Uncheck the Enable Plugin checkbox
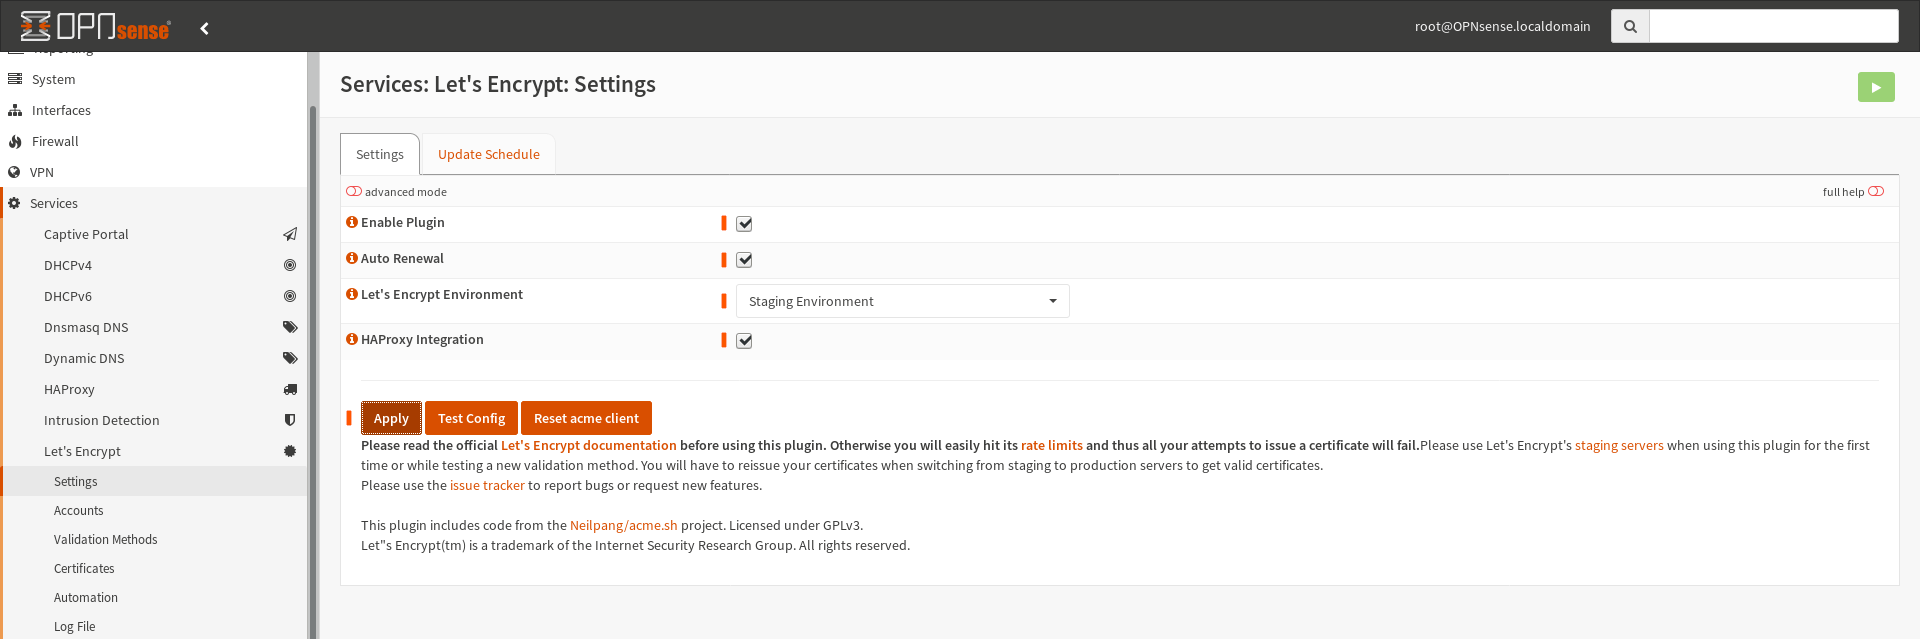Screen dimensions: 1920x639 tap(744, 224)
